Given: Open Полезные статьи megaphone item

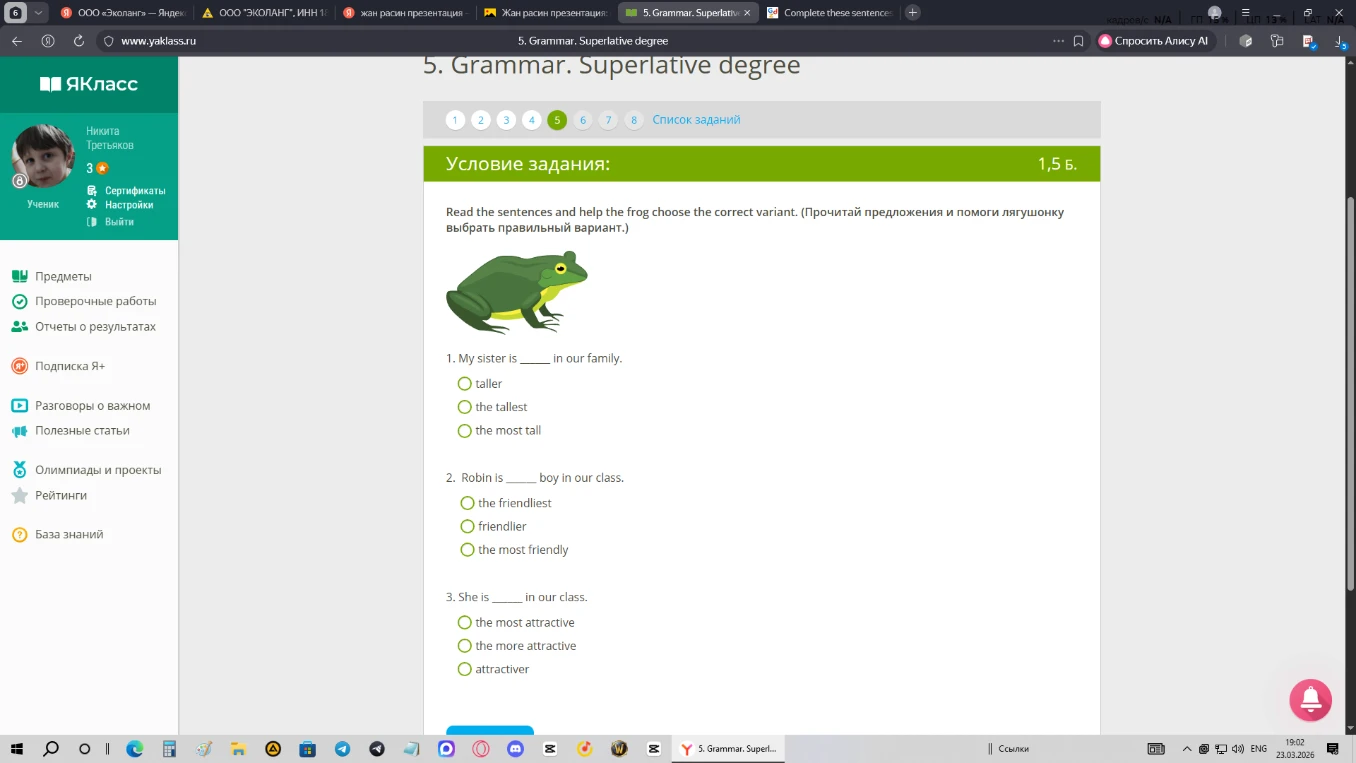Looking at the screenshot, I should click(x=71, y=431).
